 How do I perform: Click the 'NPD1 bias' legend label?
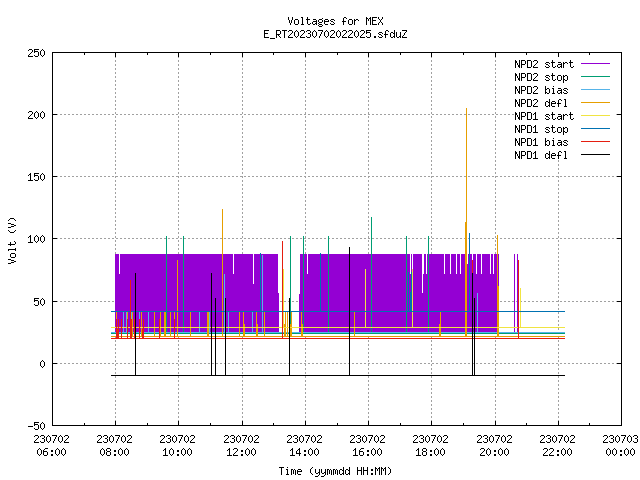click(x=541, y=142)
